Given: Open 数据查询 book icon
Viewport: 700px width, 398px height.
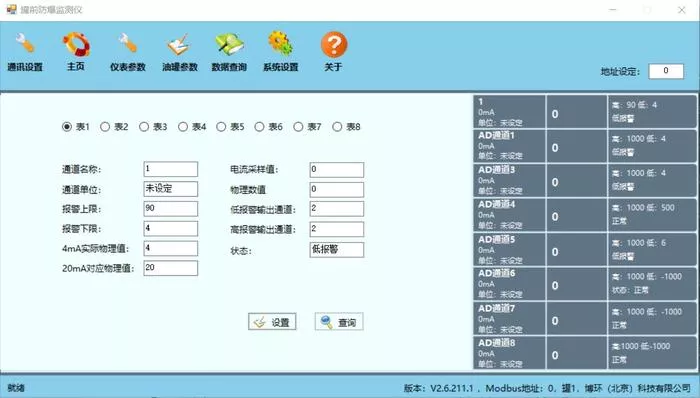Looking at the screenshot, I should click(229, 44).
